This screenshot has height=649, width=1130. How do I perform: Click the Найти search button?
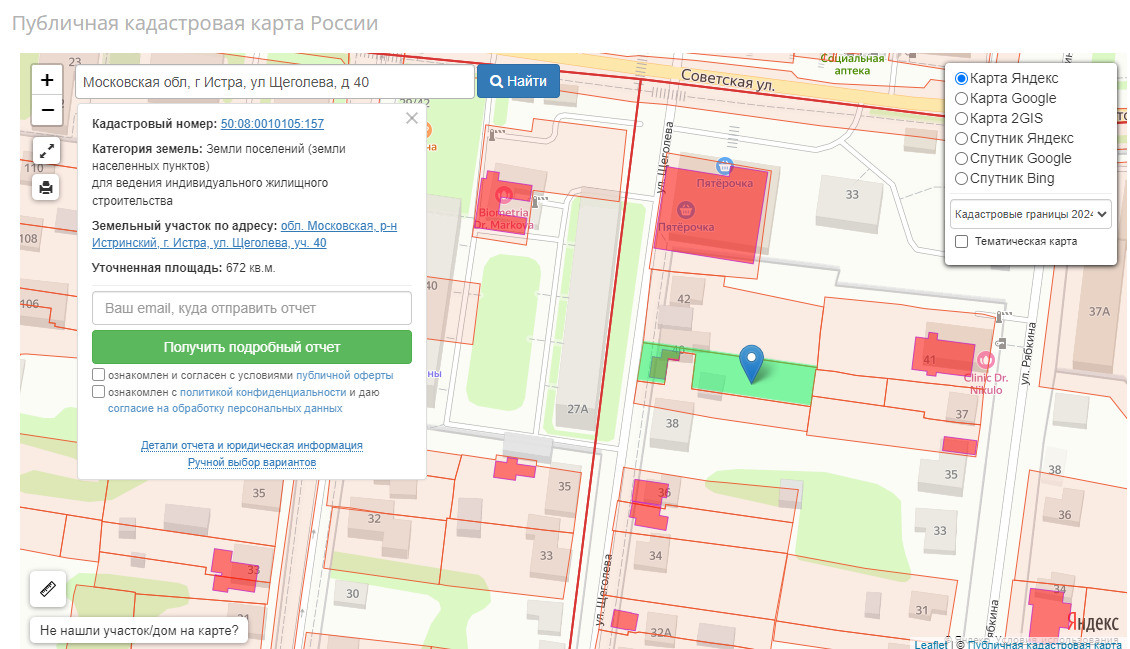(x=518, y=82)
